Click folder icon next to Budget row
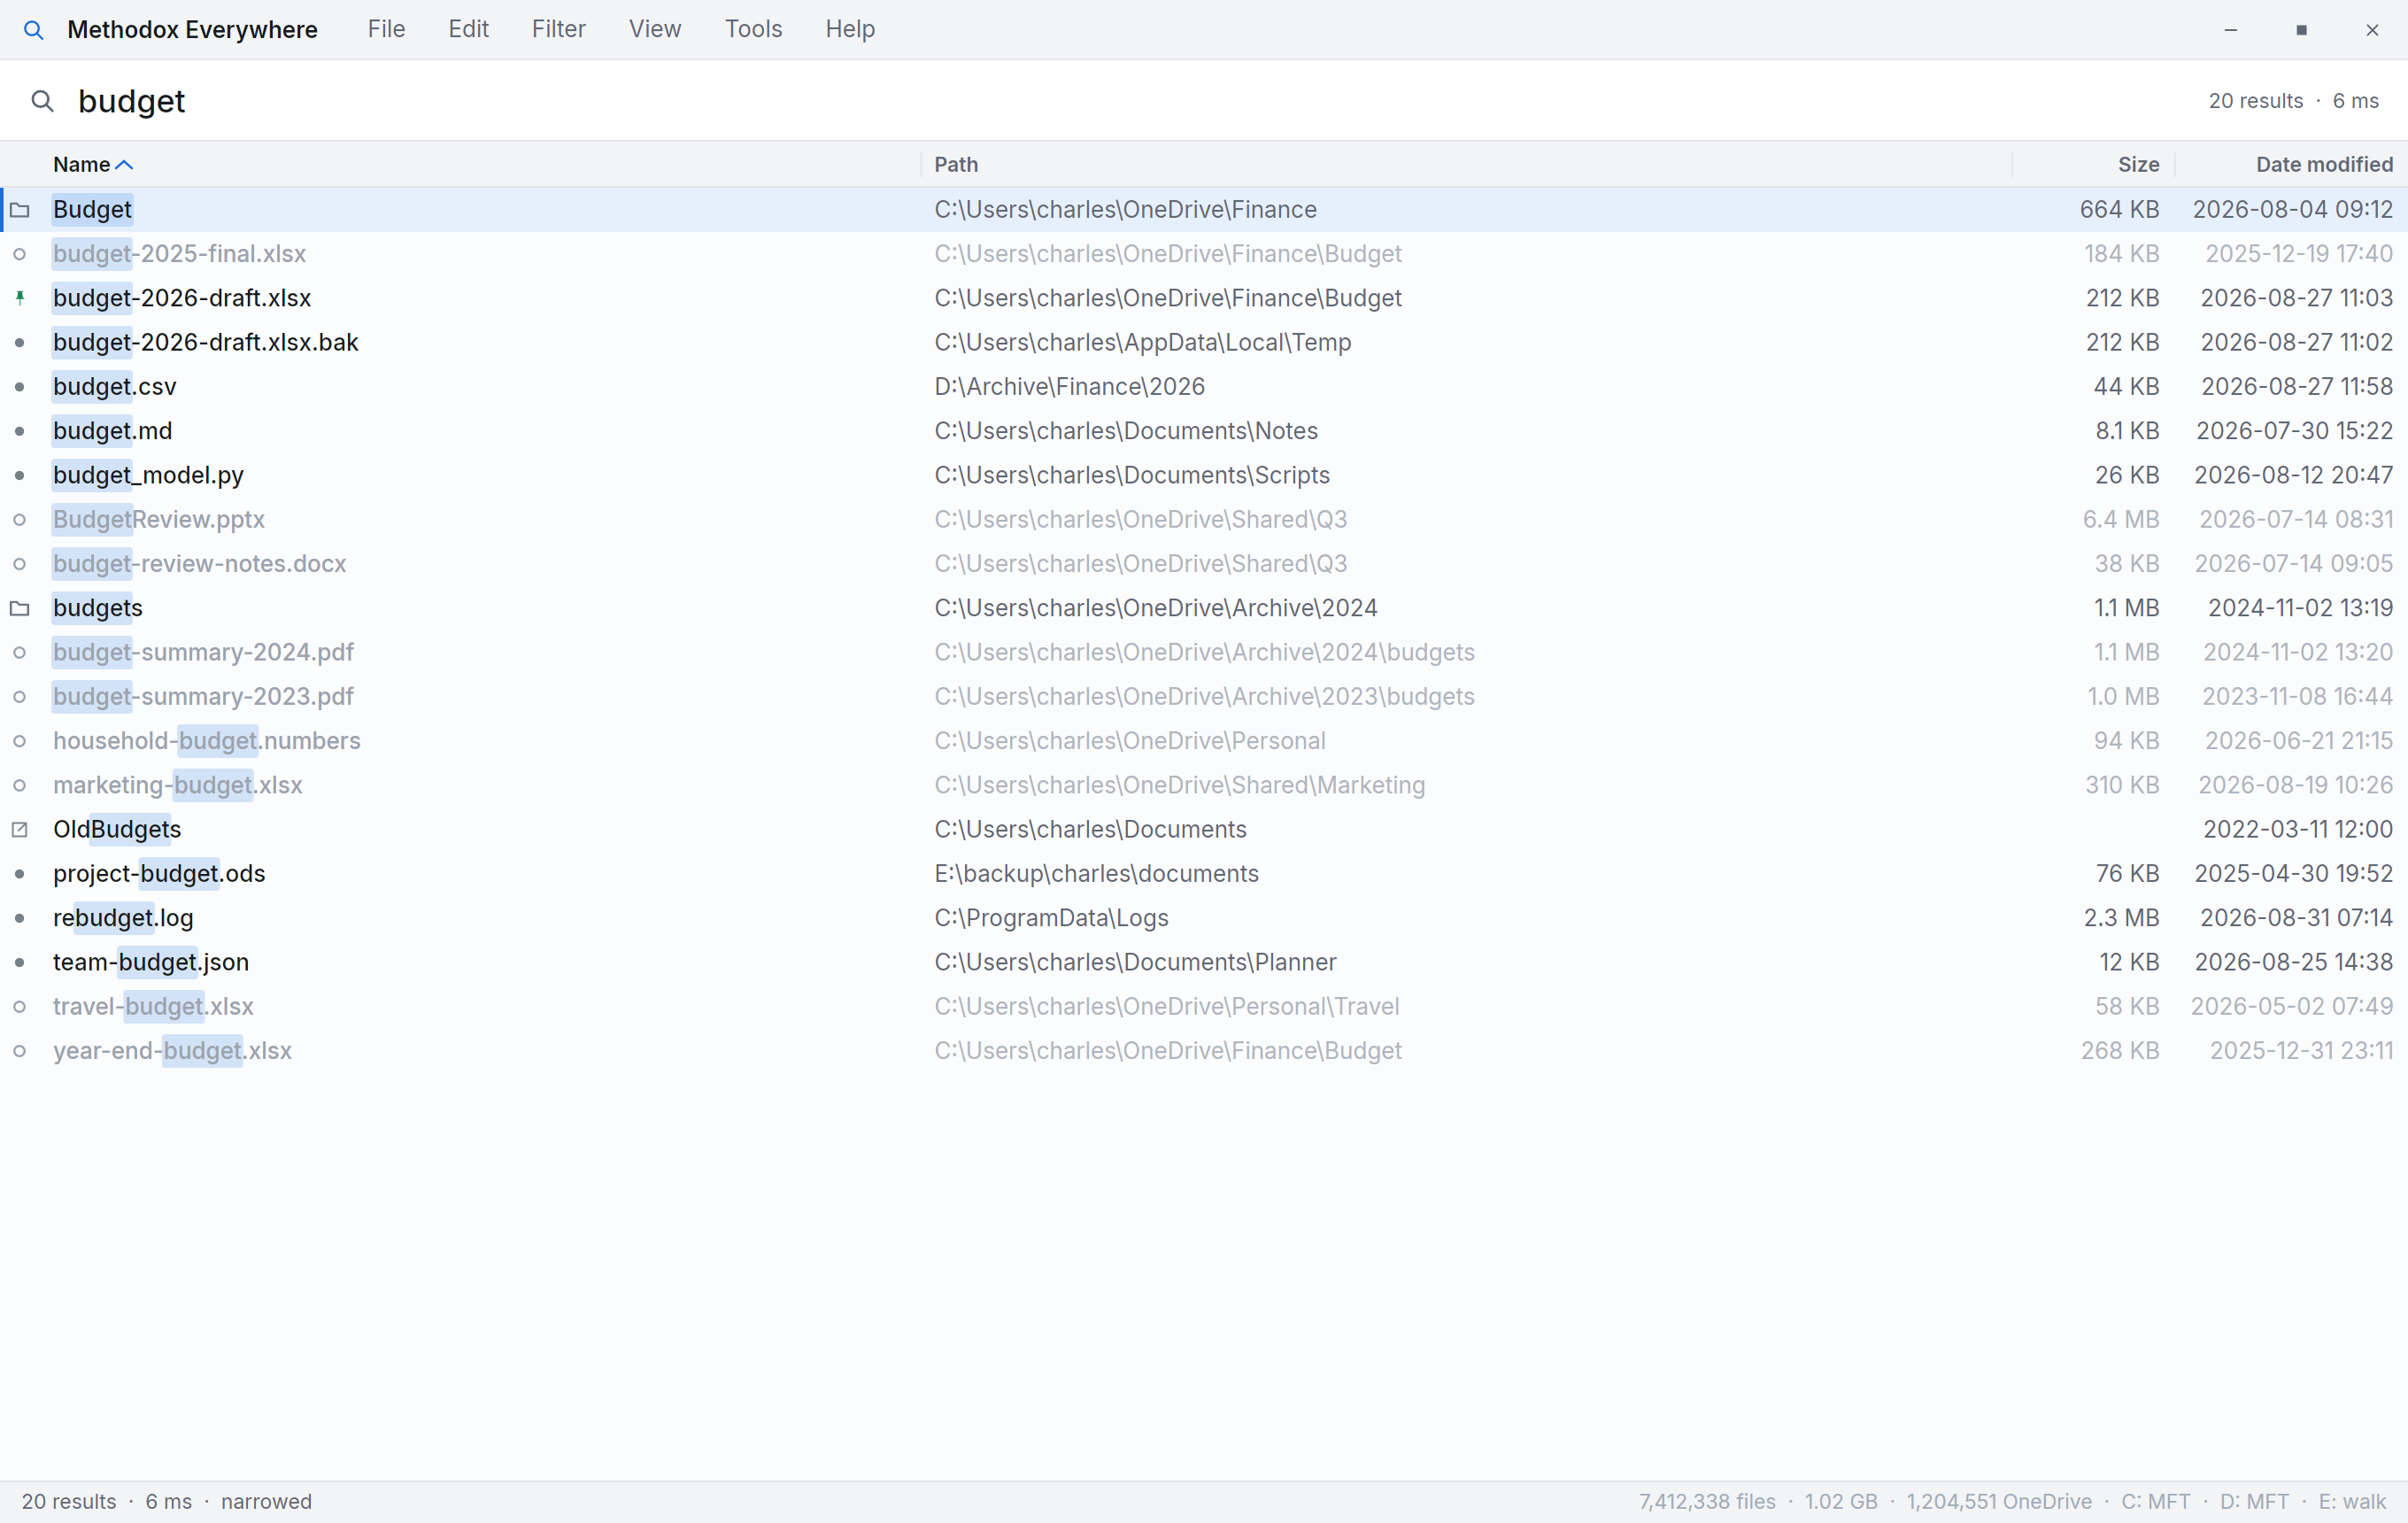This screenshot has height=1523, width=2408. 20,210
